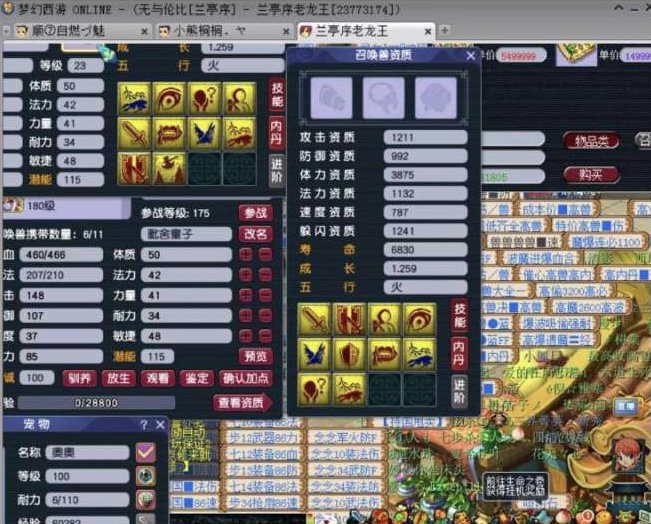Click the question-mark head skill in 召唤兽资质 dialog
The image size is (651, 524).
coord(314,389)
